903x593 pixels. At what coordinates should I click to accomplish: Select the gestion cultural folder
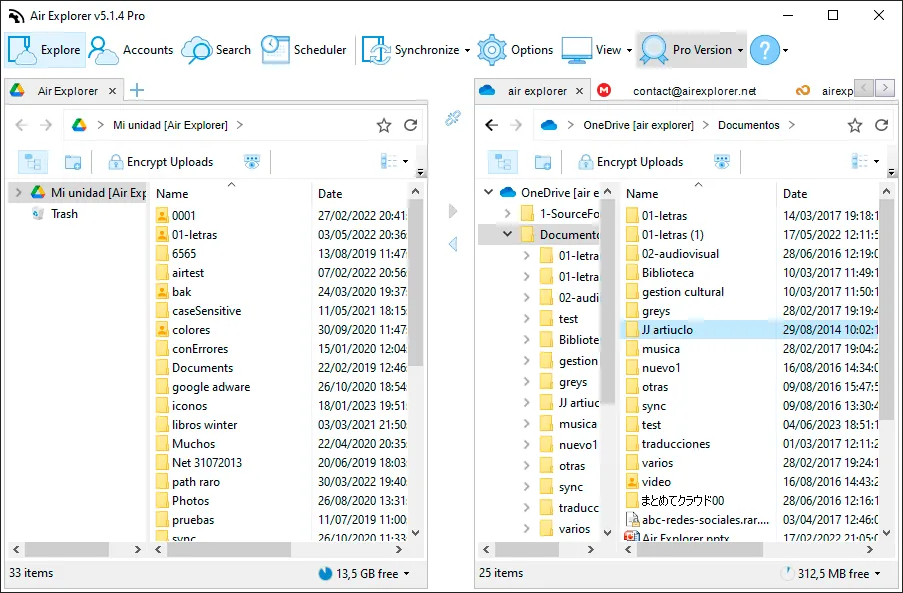coord(682,292)
